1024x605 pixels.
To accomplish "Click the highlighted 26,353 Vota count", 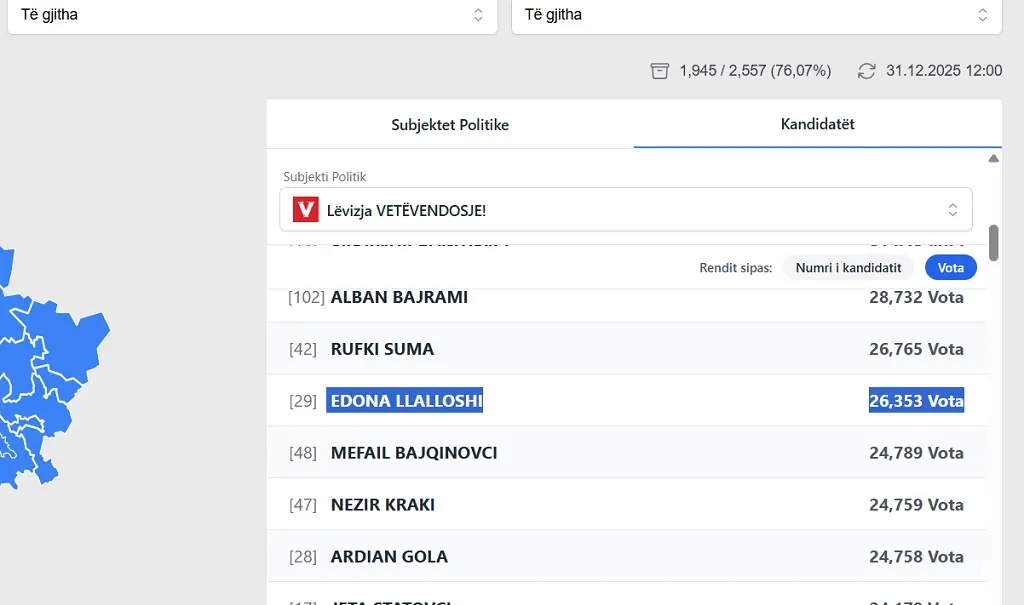I will tap(916, 401).
